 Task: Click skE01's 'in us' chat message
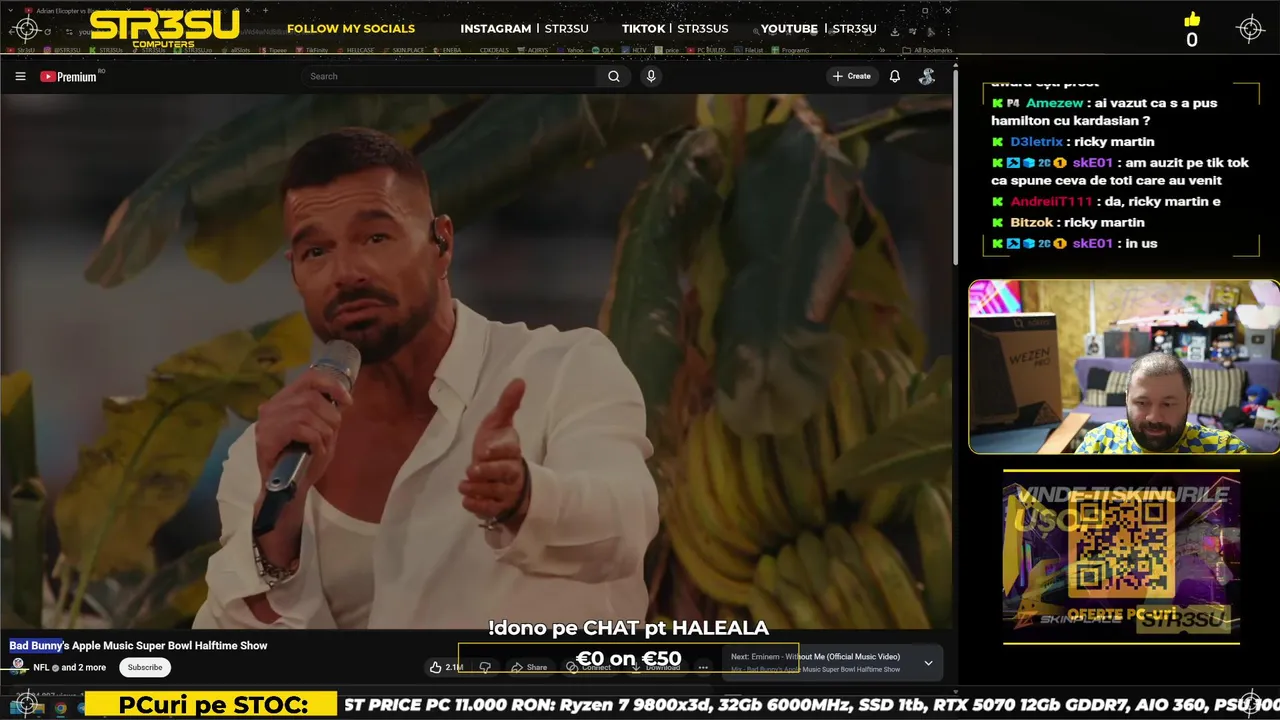[x=1075, y=243]
